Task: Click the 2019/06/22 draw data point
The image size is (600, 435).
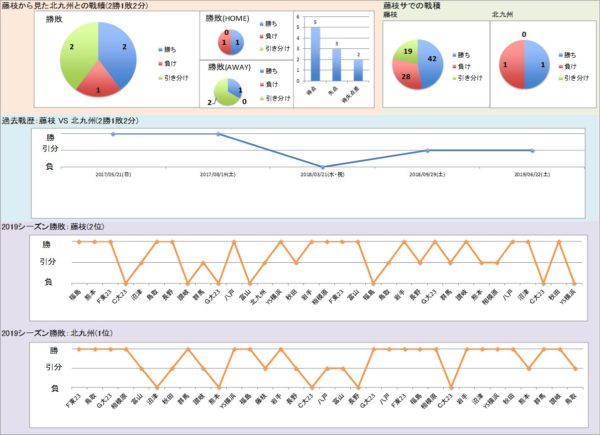Action: [528, 150]
